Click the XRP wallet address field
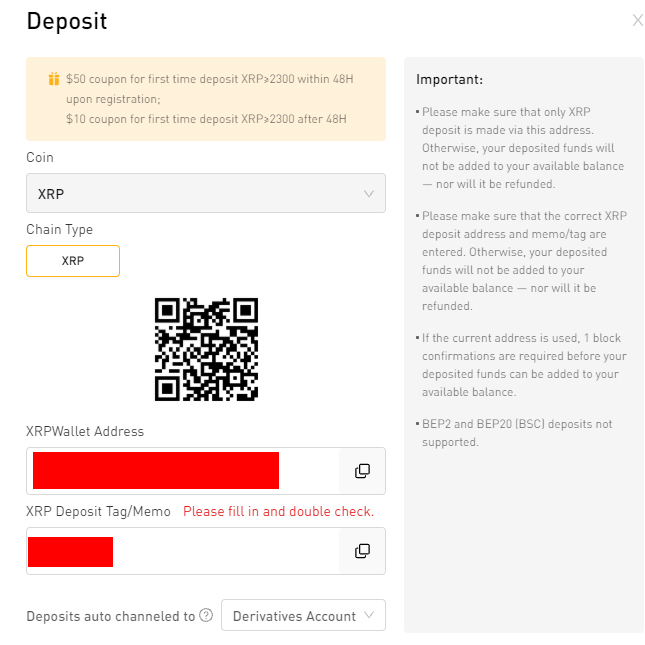This screenshot has width=645, height=645. coord(183,471)
